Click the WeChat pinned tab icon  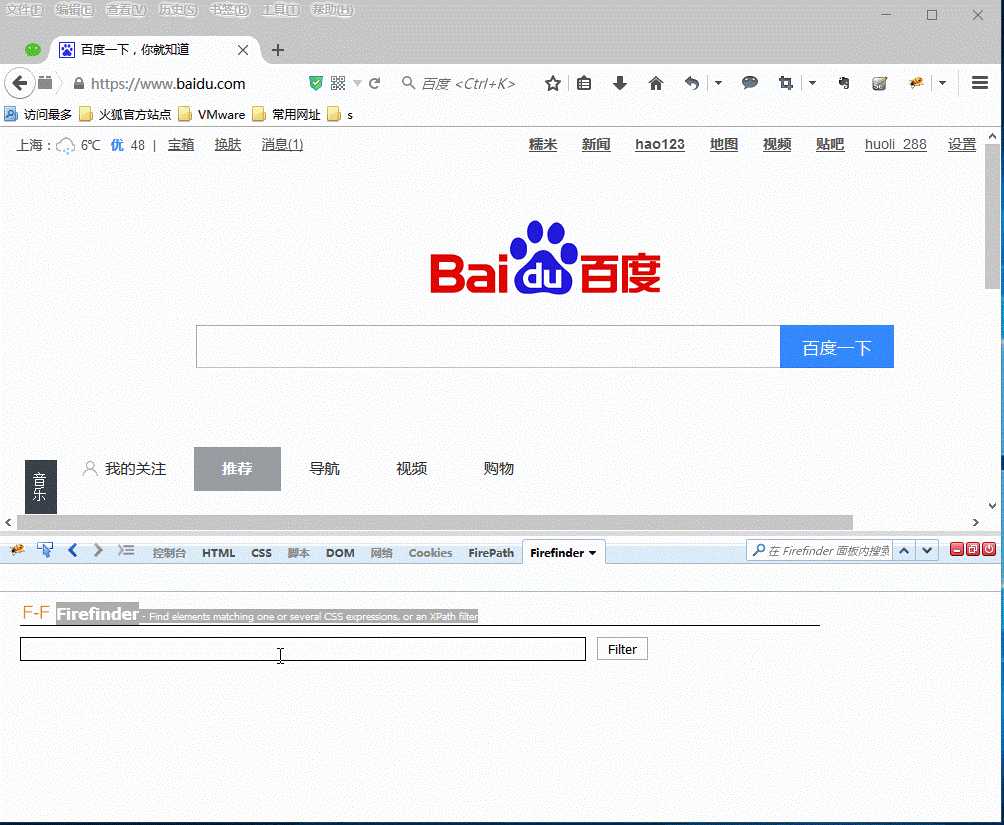(33, 50)
